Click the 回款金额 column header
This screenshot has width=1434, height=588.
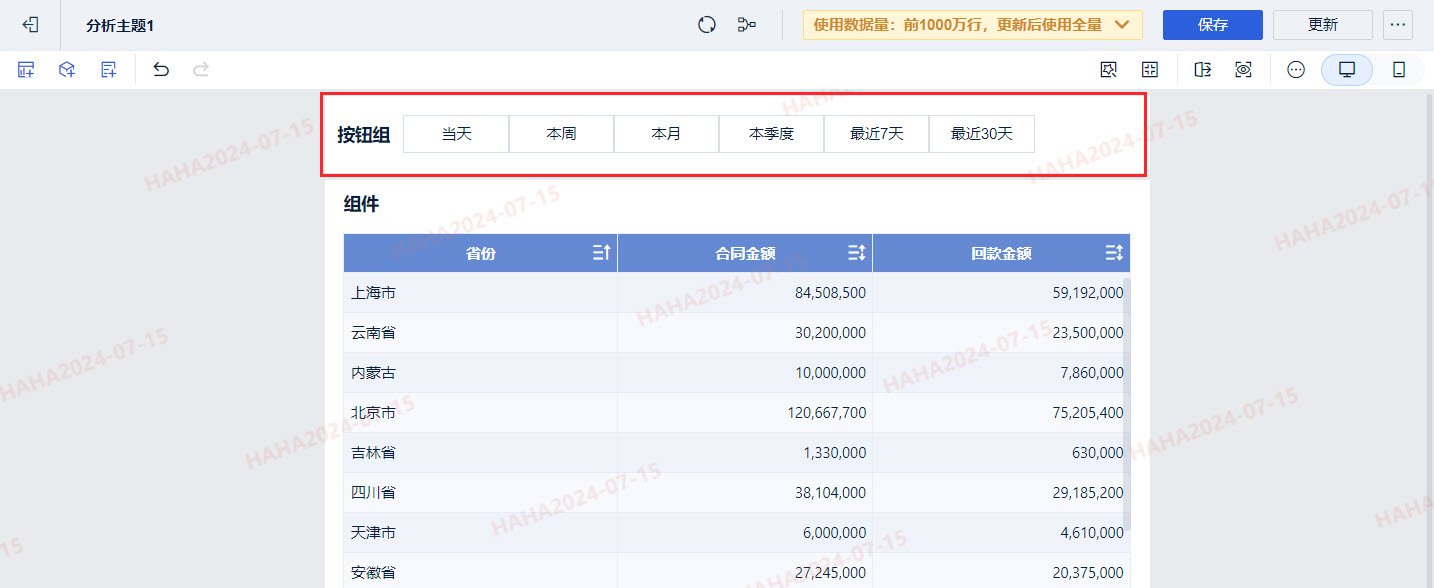pos(1001,253)
